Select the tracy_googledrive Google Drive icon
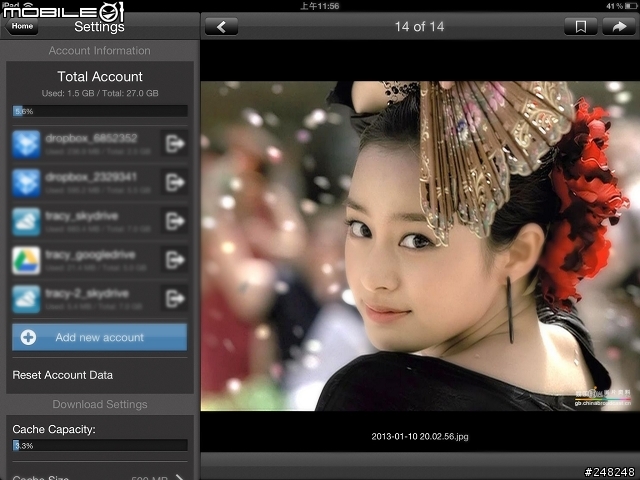Image resolution: width=640 pixels, height=480 pixels. pos(26,260)
